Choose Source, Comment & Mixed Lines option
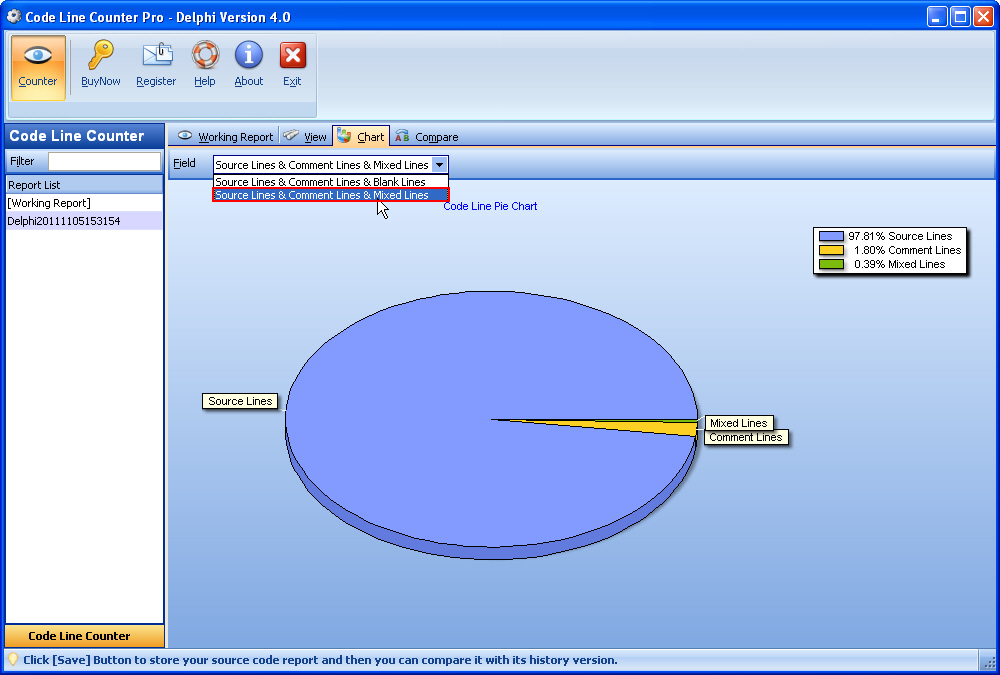 [x=322, y=196]
